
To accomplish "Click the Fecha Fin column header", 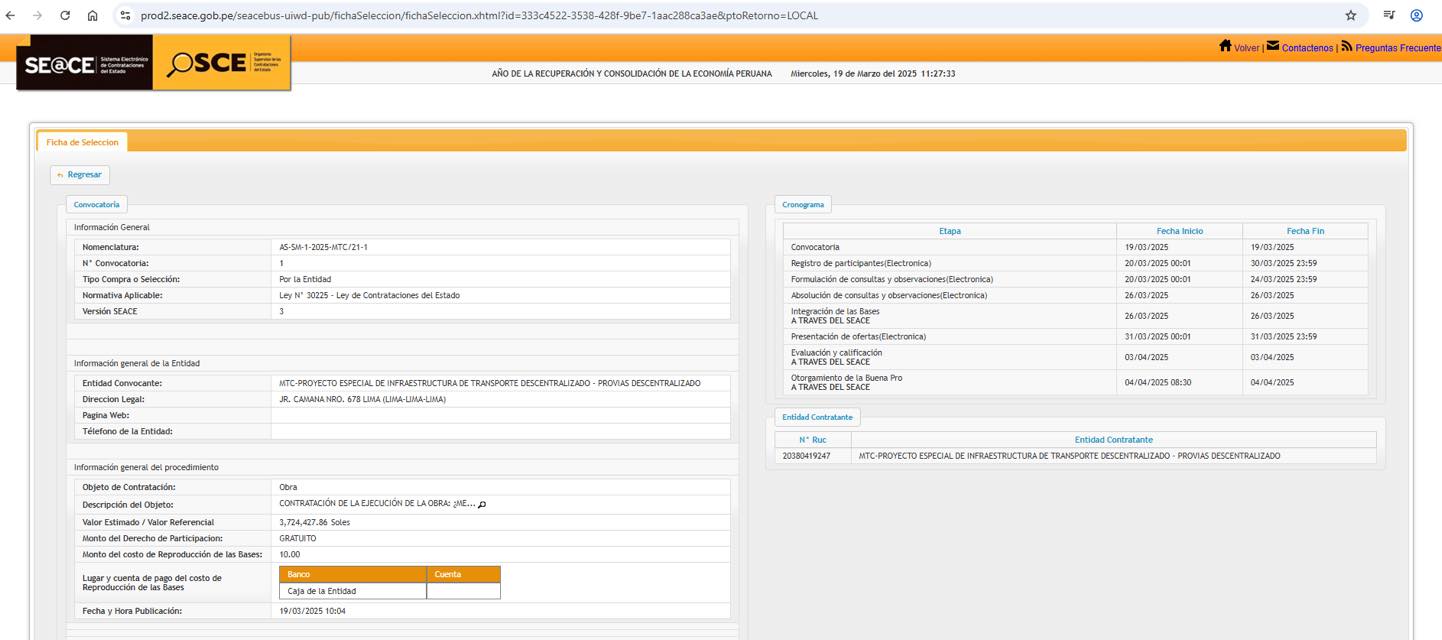I will point(1305,231).
